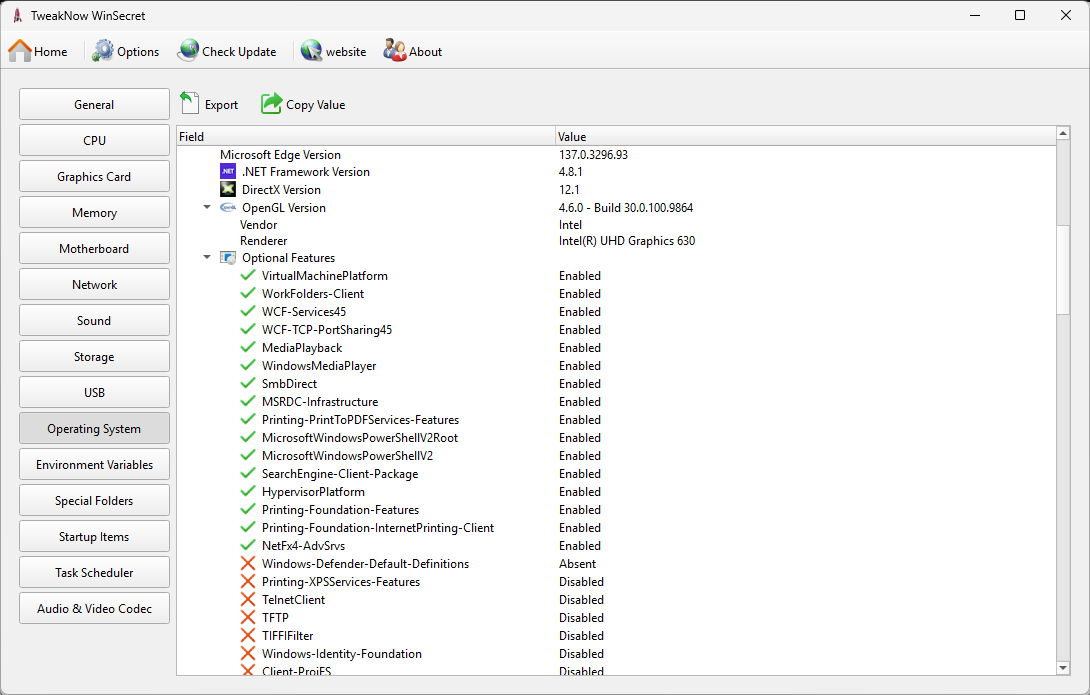Go to the Motherboard section

click(95, 248)
